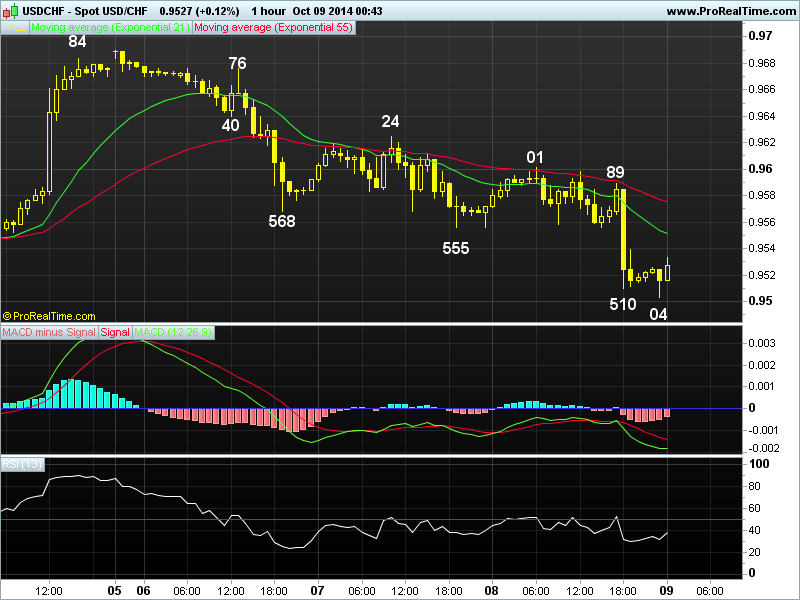Click the 20 RSI axis label
Image resolution: width=800 pixels, height=600 pixels.
tap(754, 552)
